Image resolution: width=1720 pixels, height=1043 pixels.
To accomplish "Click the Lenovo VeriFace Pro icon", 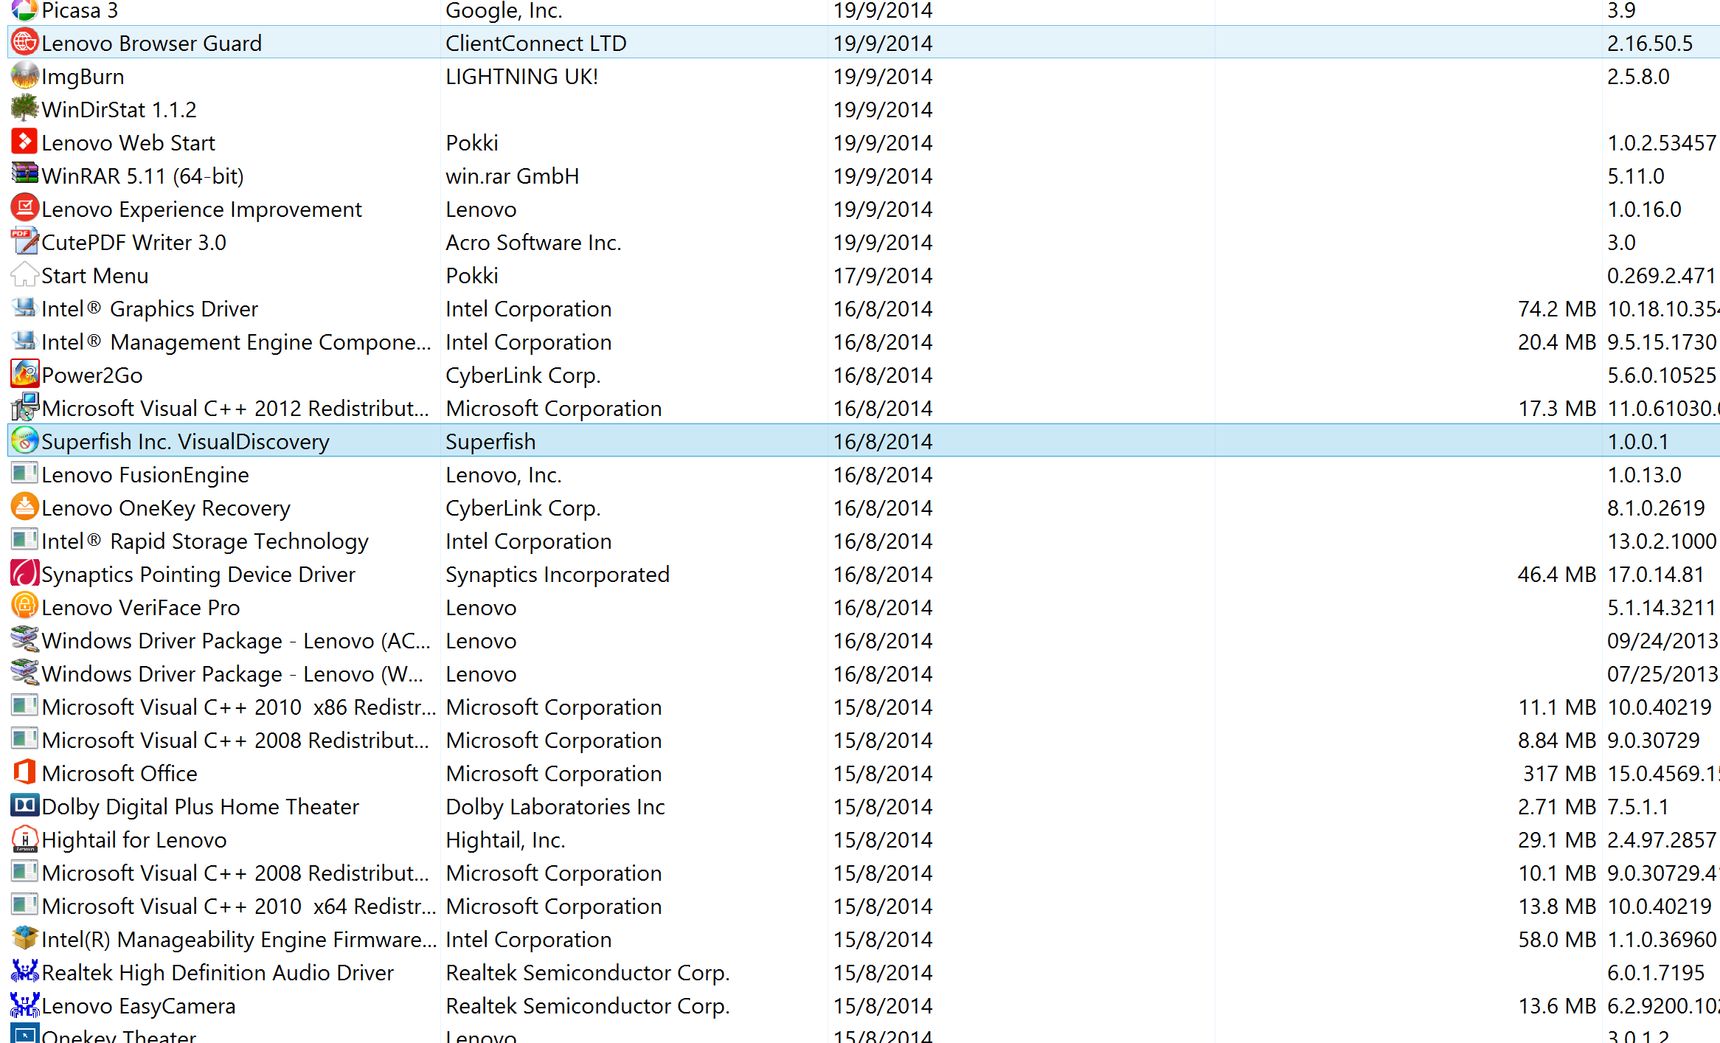I will [24, 607].
